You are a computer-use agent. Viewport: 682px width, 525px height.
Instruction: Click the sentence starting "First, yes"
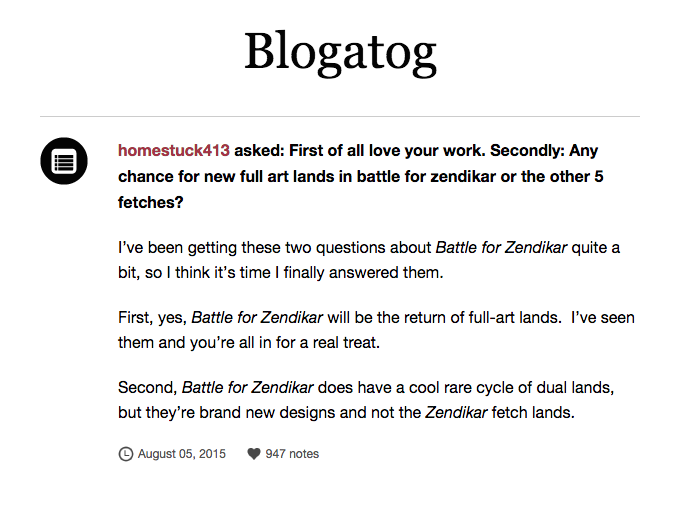pyautogui.click(x=376, y=330)
